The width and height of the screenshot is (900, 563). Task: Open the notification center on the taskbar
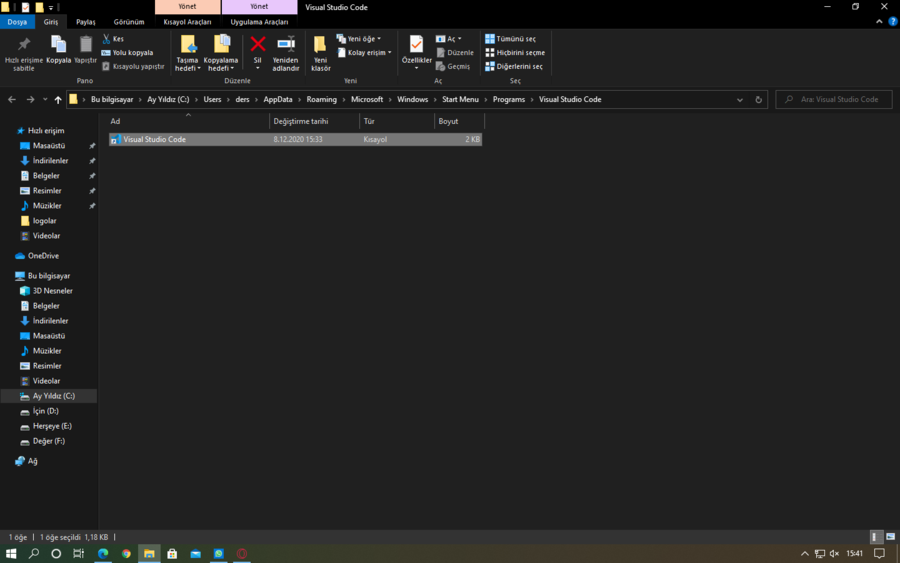[879, 553]
